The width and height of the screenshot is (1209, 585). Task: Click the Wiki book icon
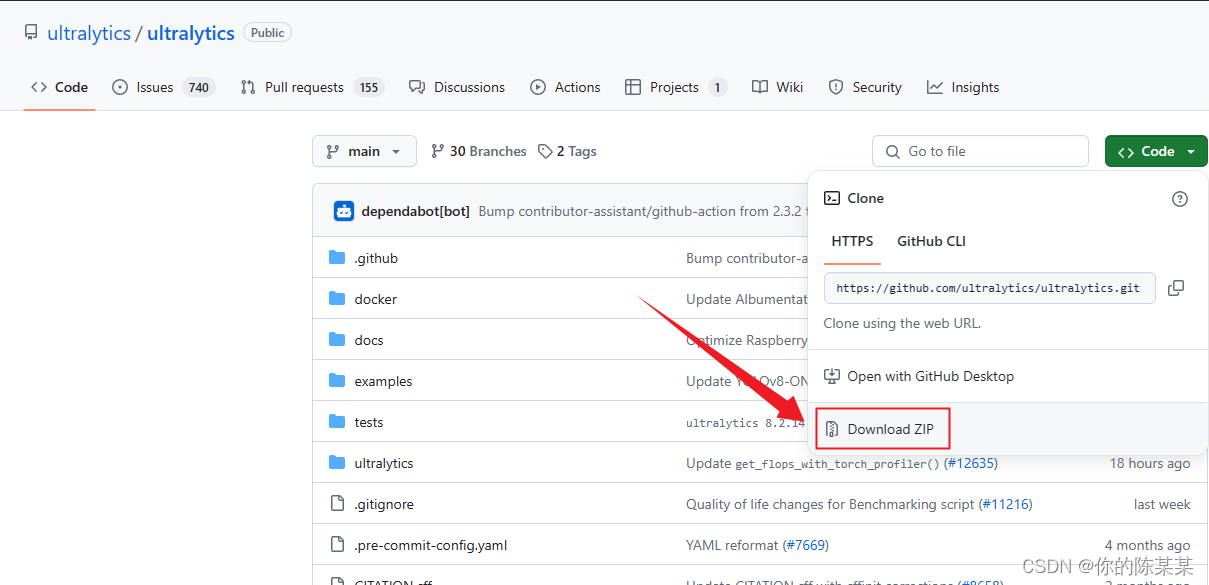tap(760, 87)
